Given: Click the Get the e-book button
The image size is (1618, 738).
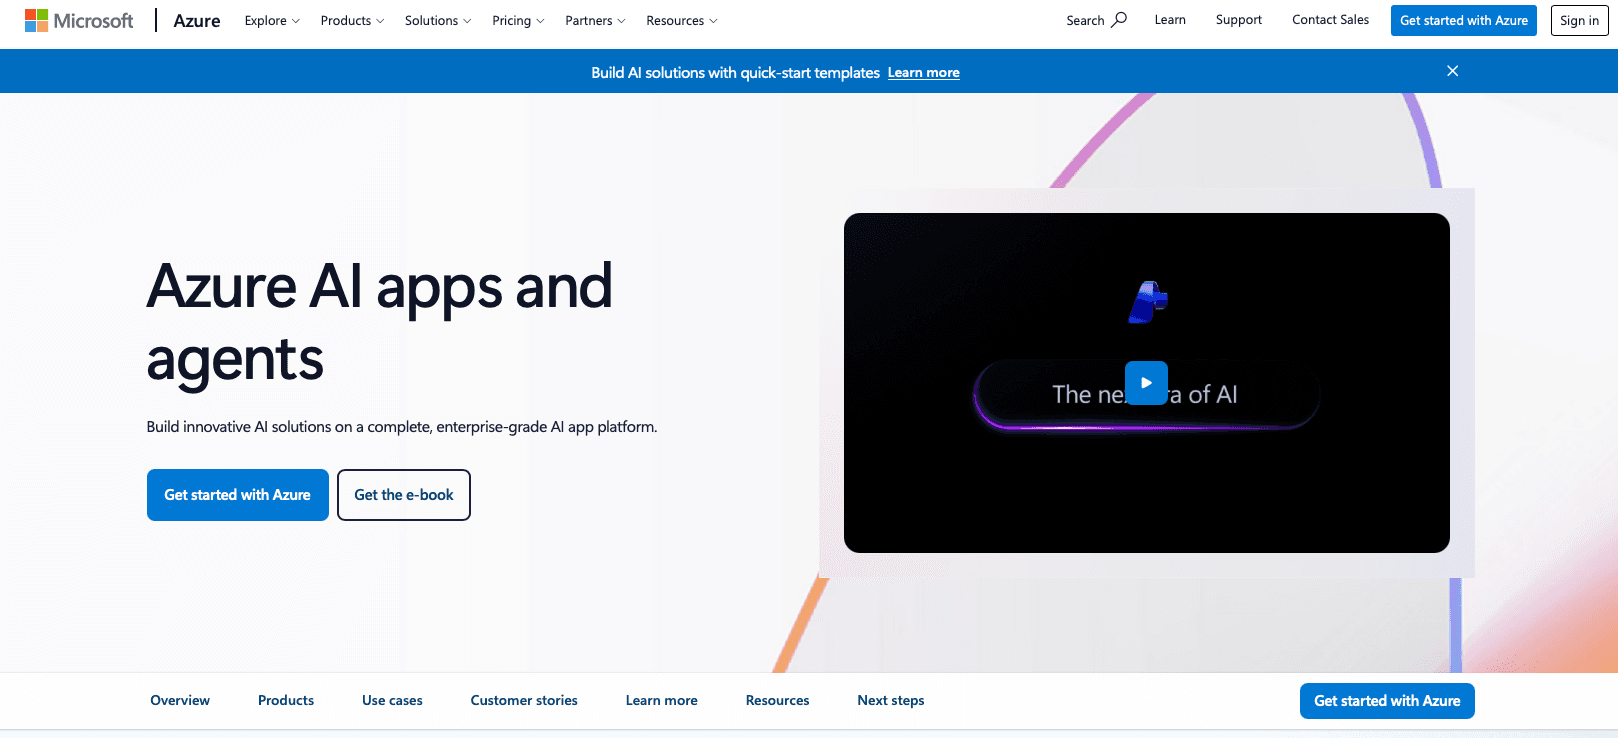Looking at the screenshot, I should tap(404, 495).
